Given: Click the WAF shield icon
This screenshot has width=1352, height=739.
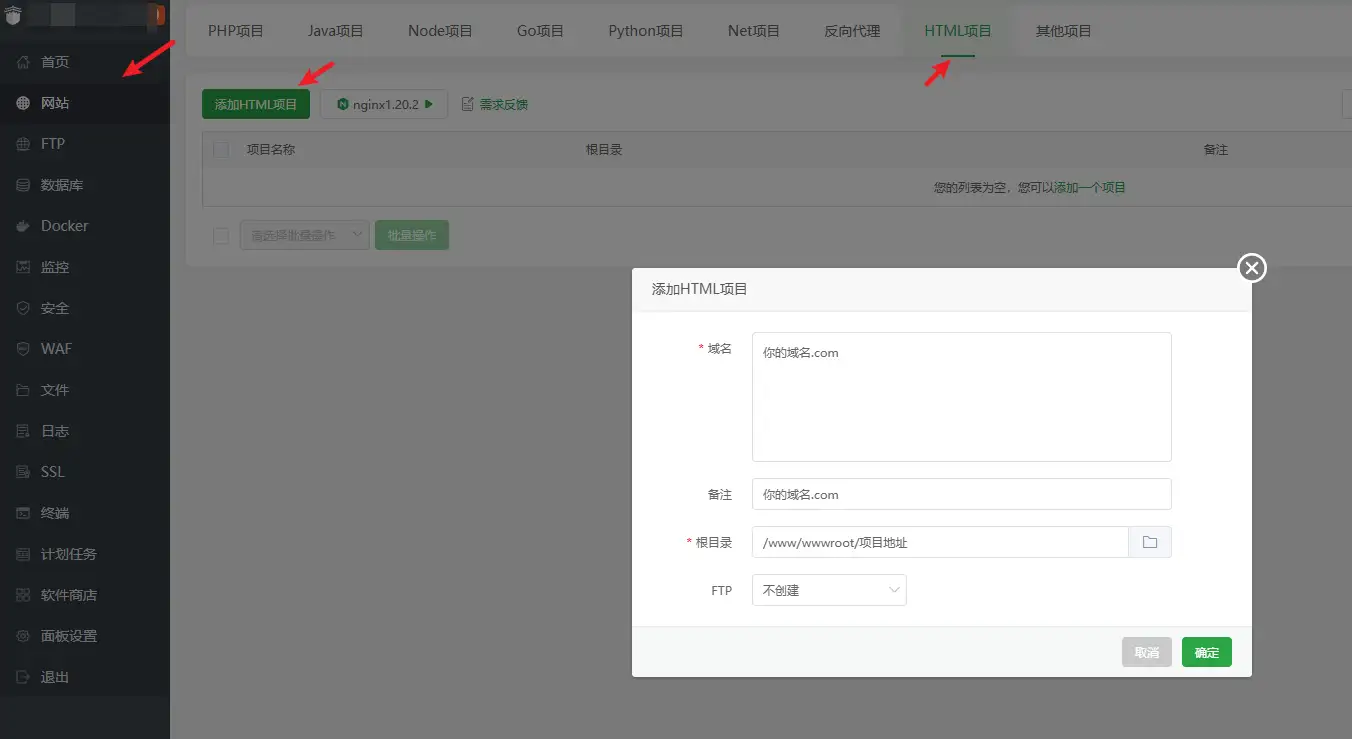Looking at the screenshot, I should (23, 349).
